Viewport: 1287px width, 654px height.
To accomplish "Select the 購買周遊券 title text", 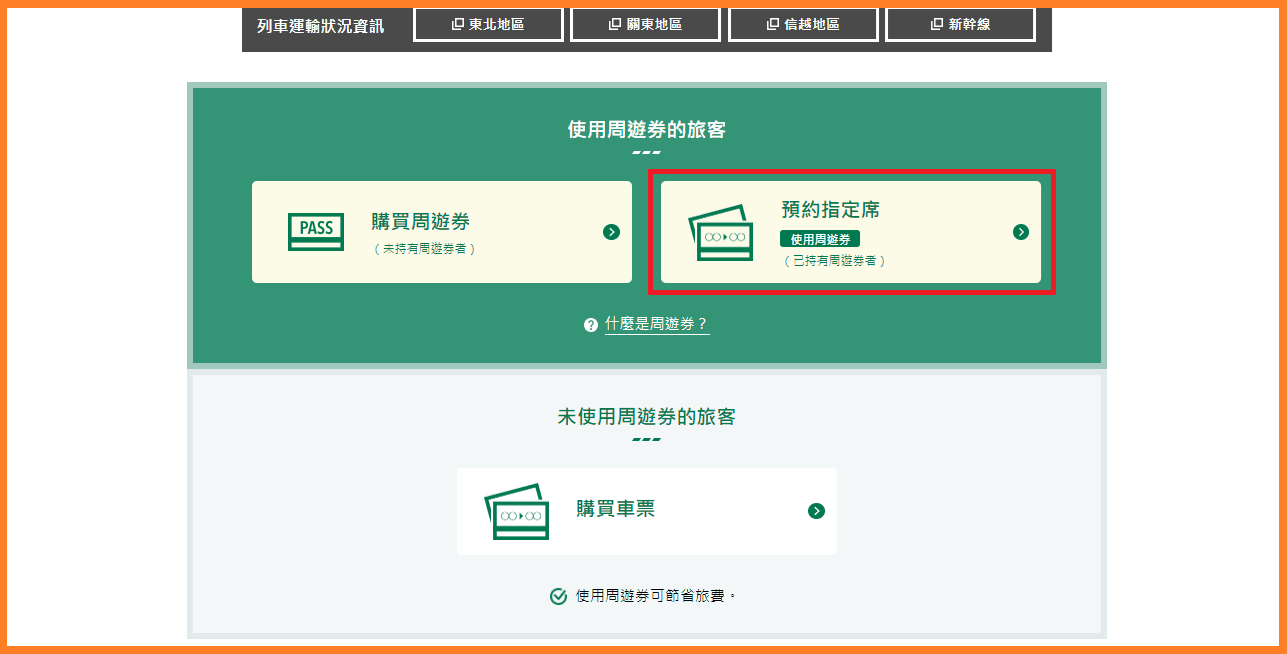I will coord(420,222).
